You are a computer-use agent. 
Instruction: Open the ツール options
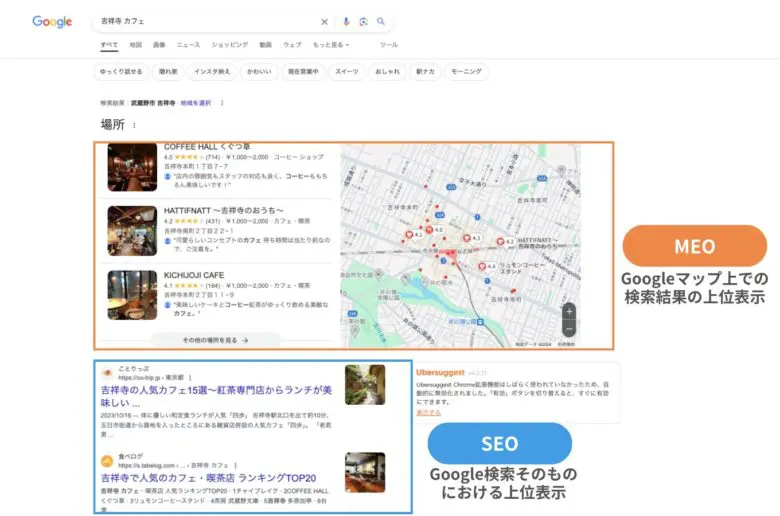[389, 45]
